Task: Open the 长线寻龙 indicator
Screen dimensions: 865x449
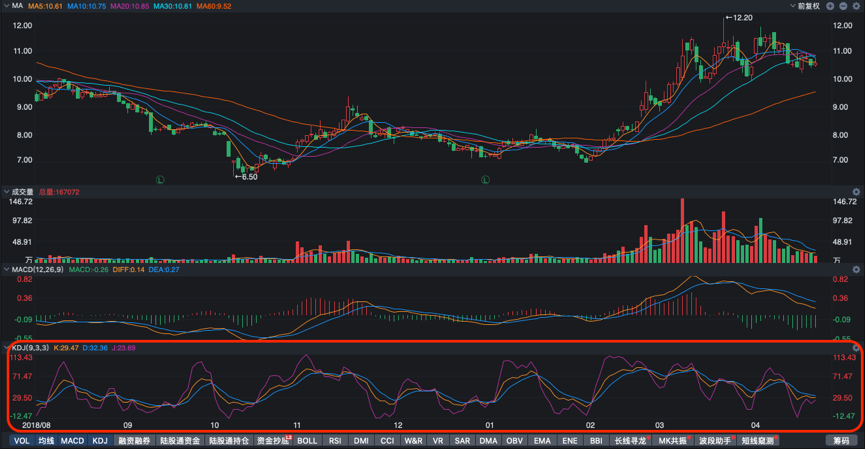Action: point(631,441)
